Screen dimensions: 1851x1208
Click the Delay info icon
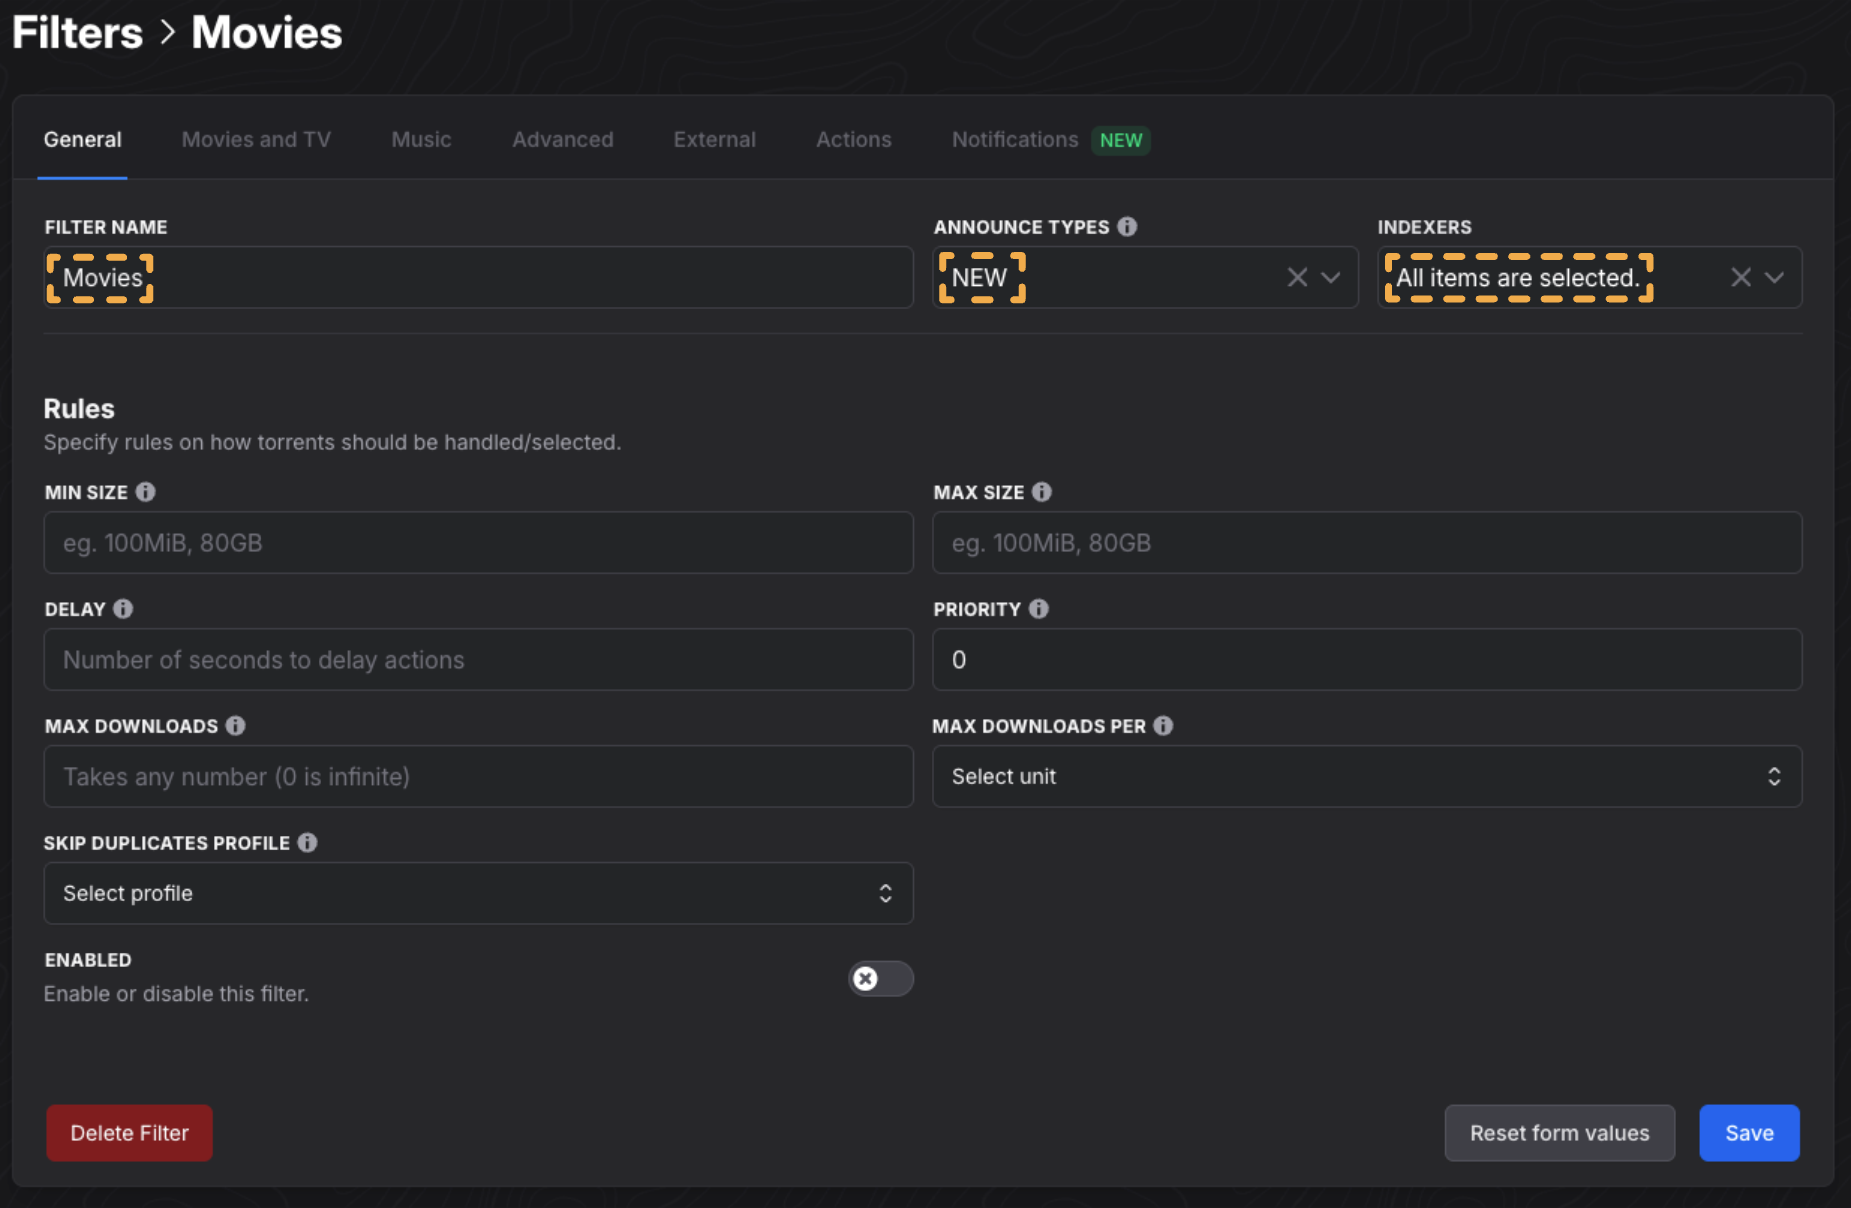click(x=123, y=609)
